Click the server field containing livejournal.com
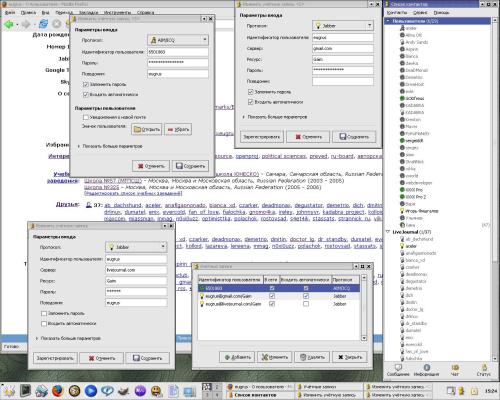The image size is (500, 400). 136,270
